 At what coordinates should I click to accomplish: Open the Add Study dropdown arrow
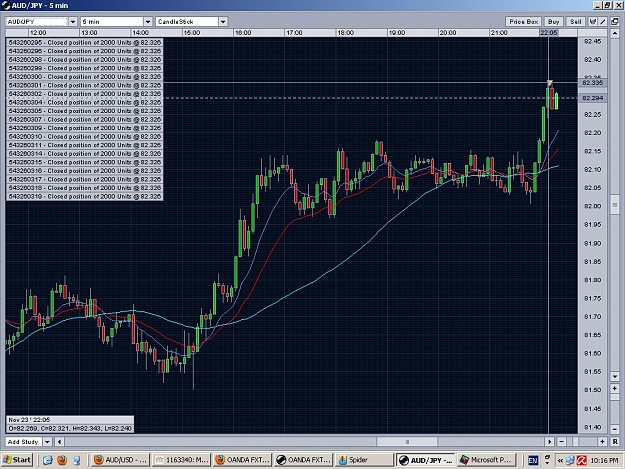47,442
